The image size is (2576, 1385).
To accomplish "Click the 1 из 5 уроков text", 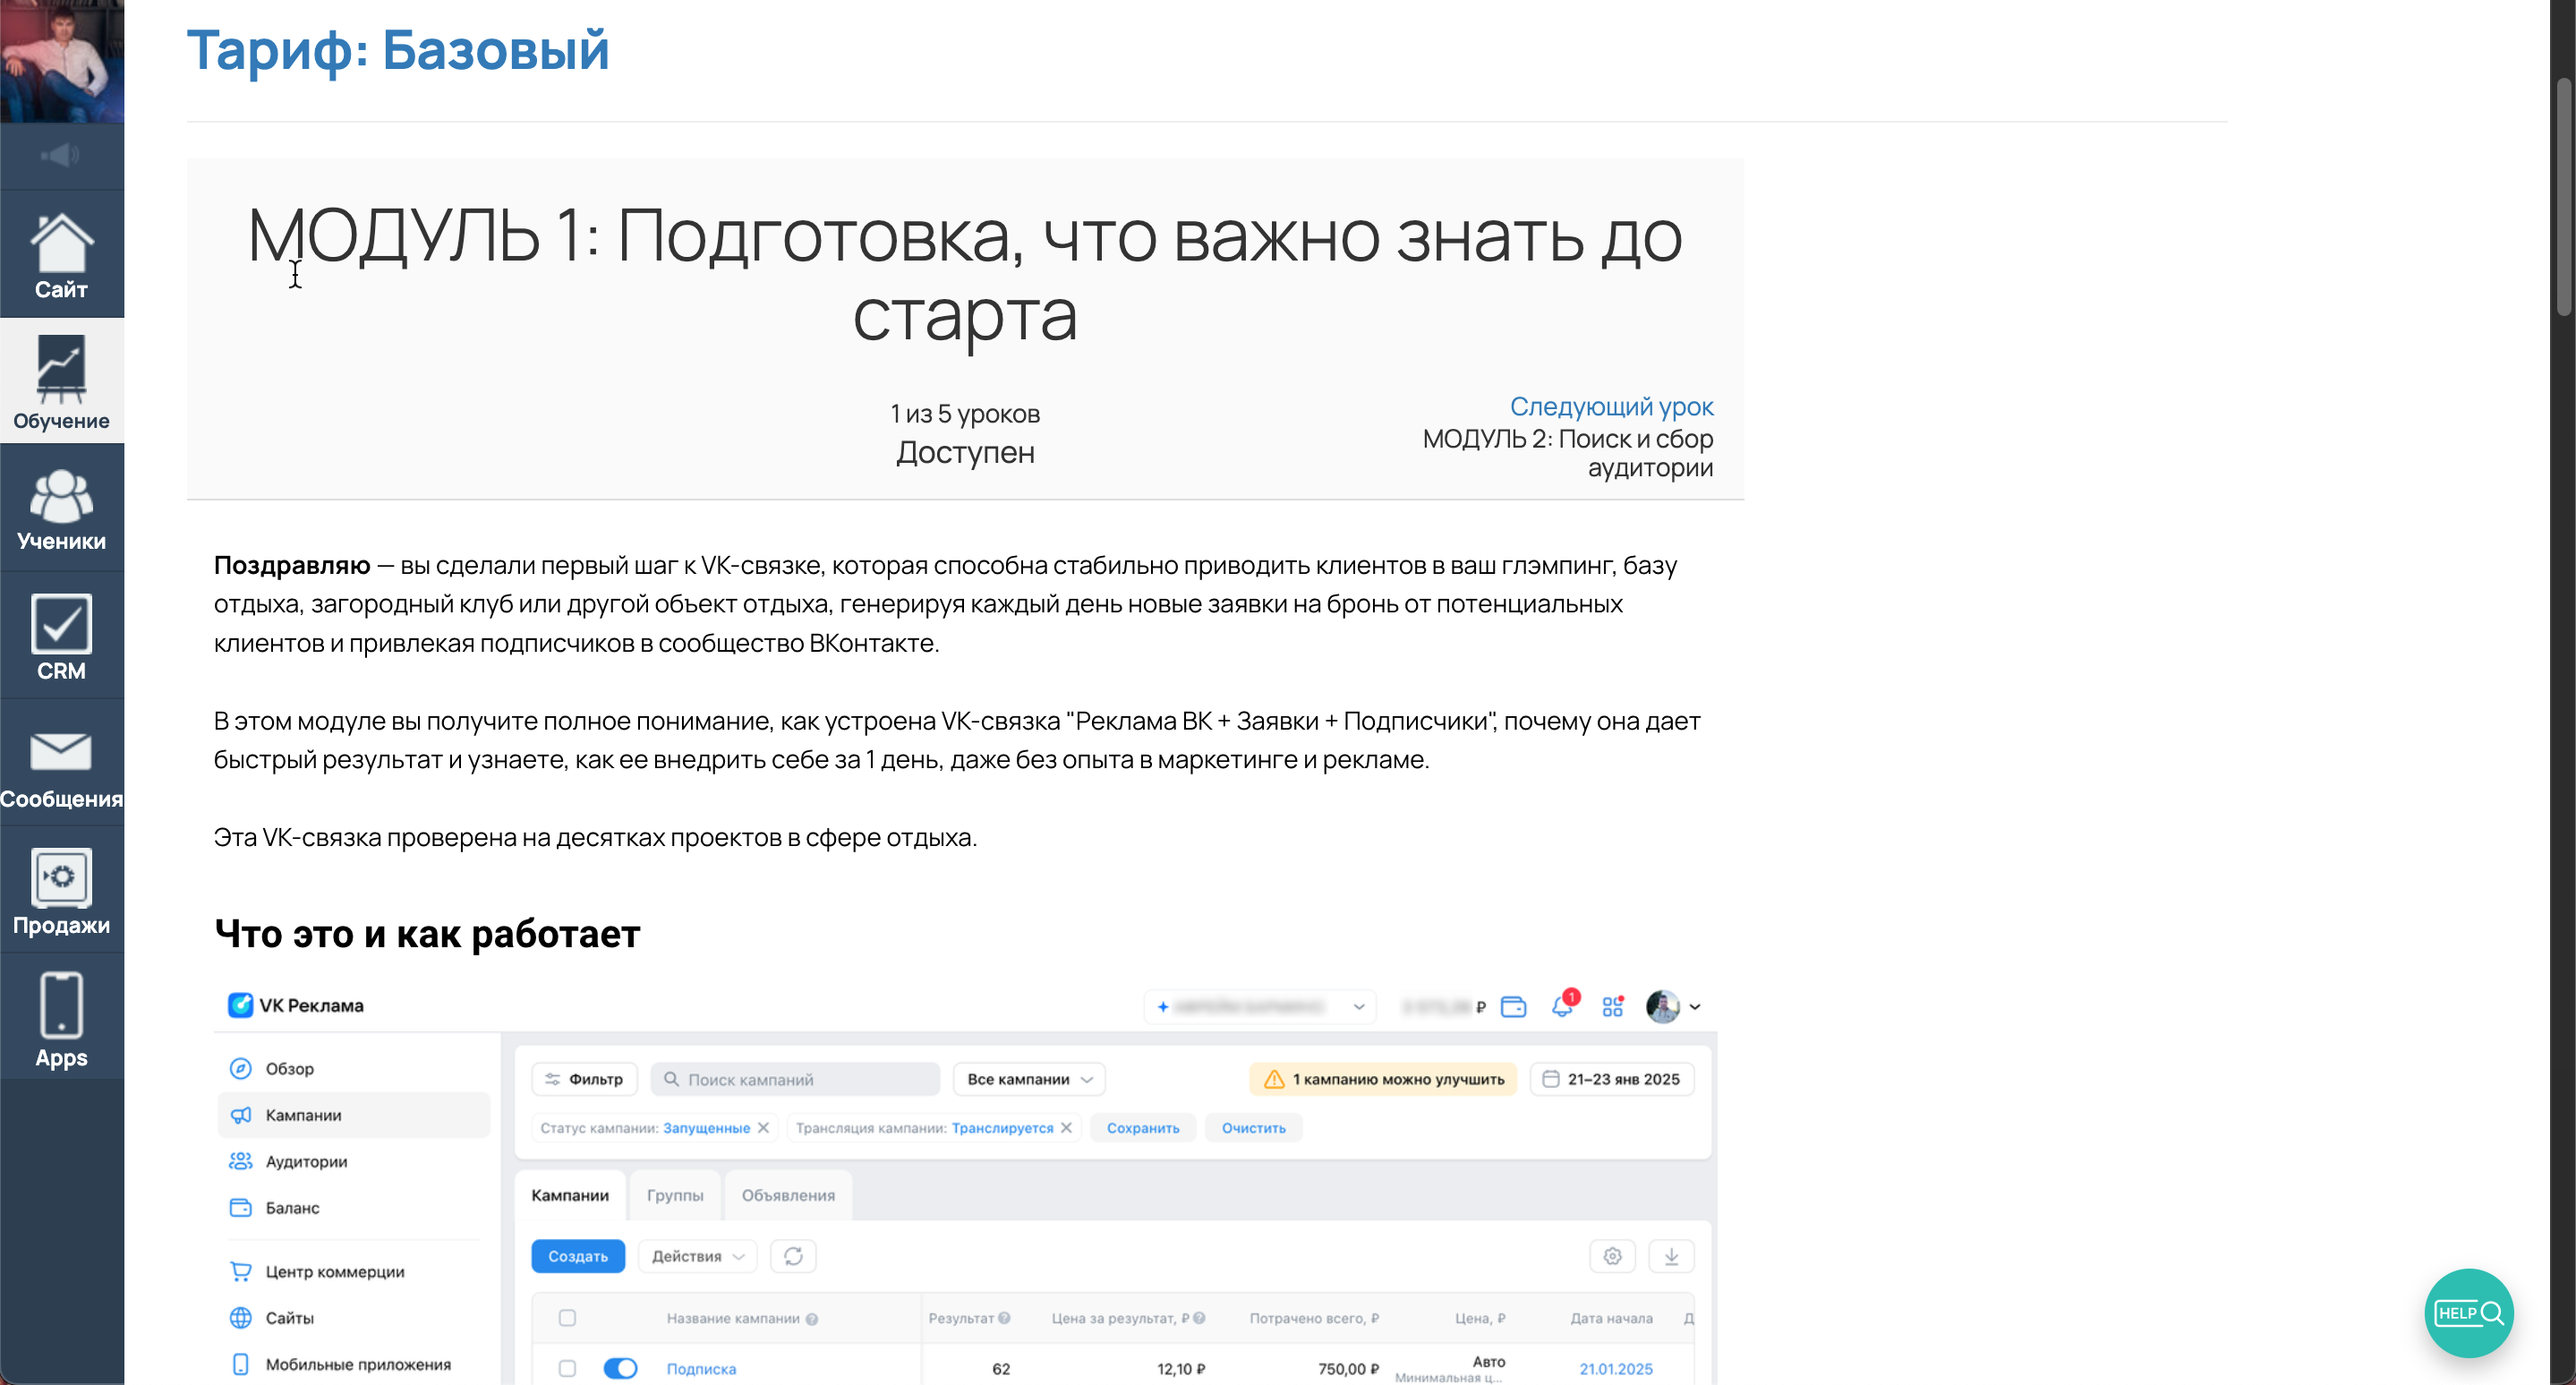I will 965,413.
